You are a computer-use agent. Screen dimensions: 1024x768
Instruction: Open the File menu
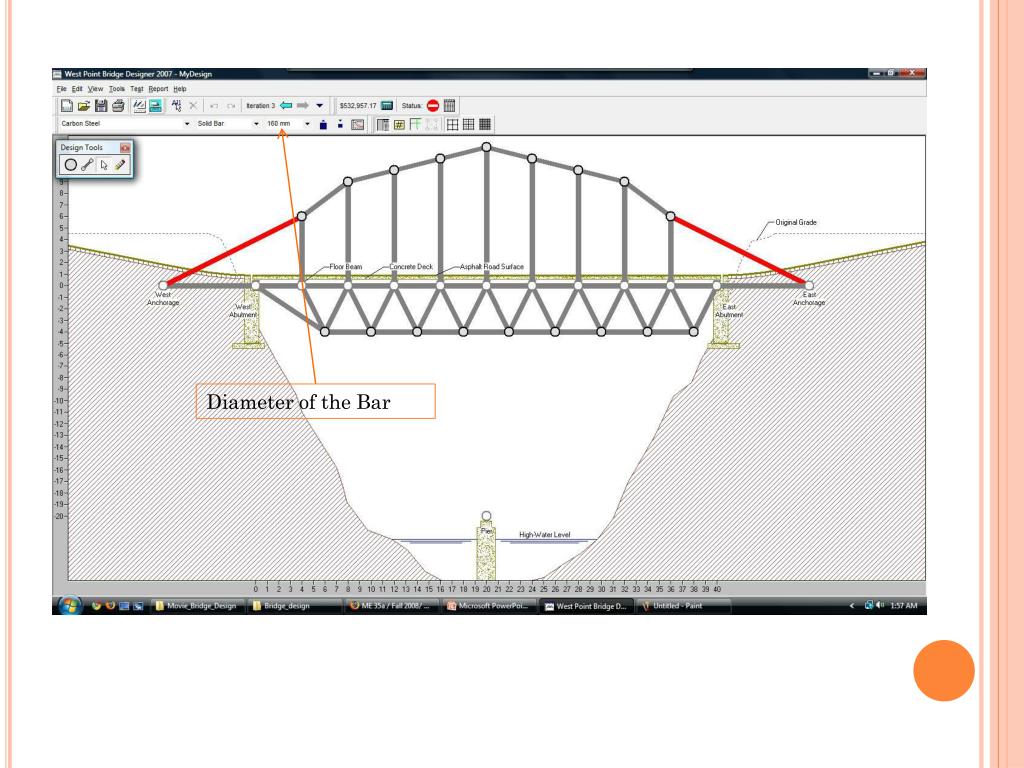(x=61, y=89)
